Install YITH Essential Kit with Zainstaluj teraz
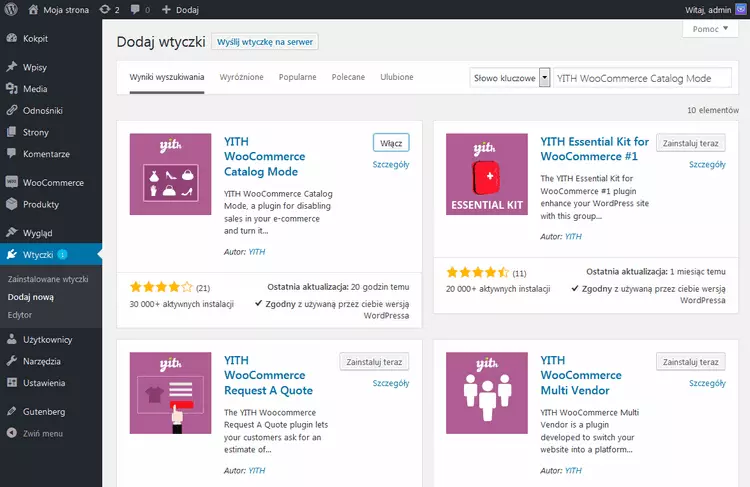 click(x=691, y=143)
